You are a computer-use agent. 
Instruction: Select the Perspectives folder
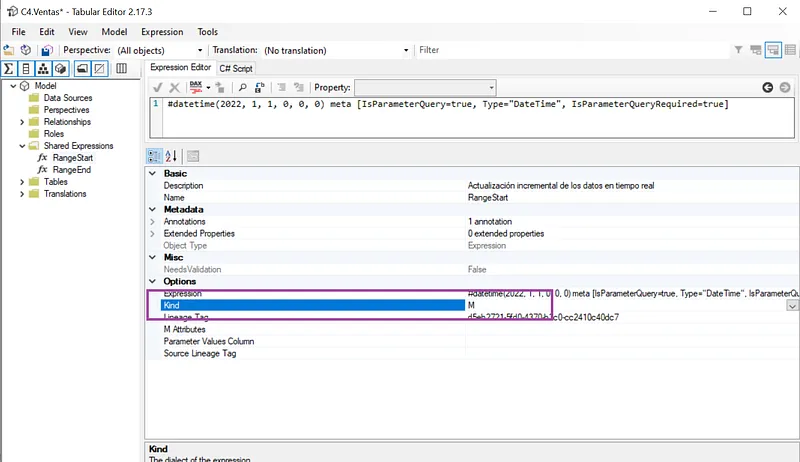tap(66, 110)
